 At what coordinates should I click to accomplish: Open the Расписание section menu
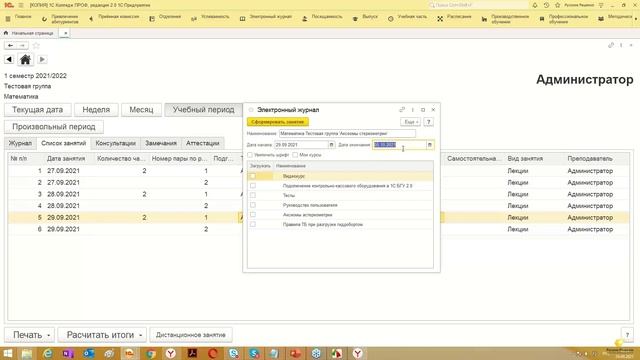[x=454, y=19]
